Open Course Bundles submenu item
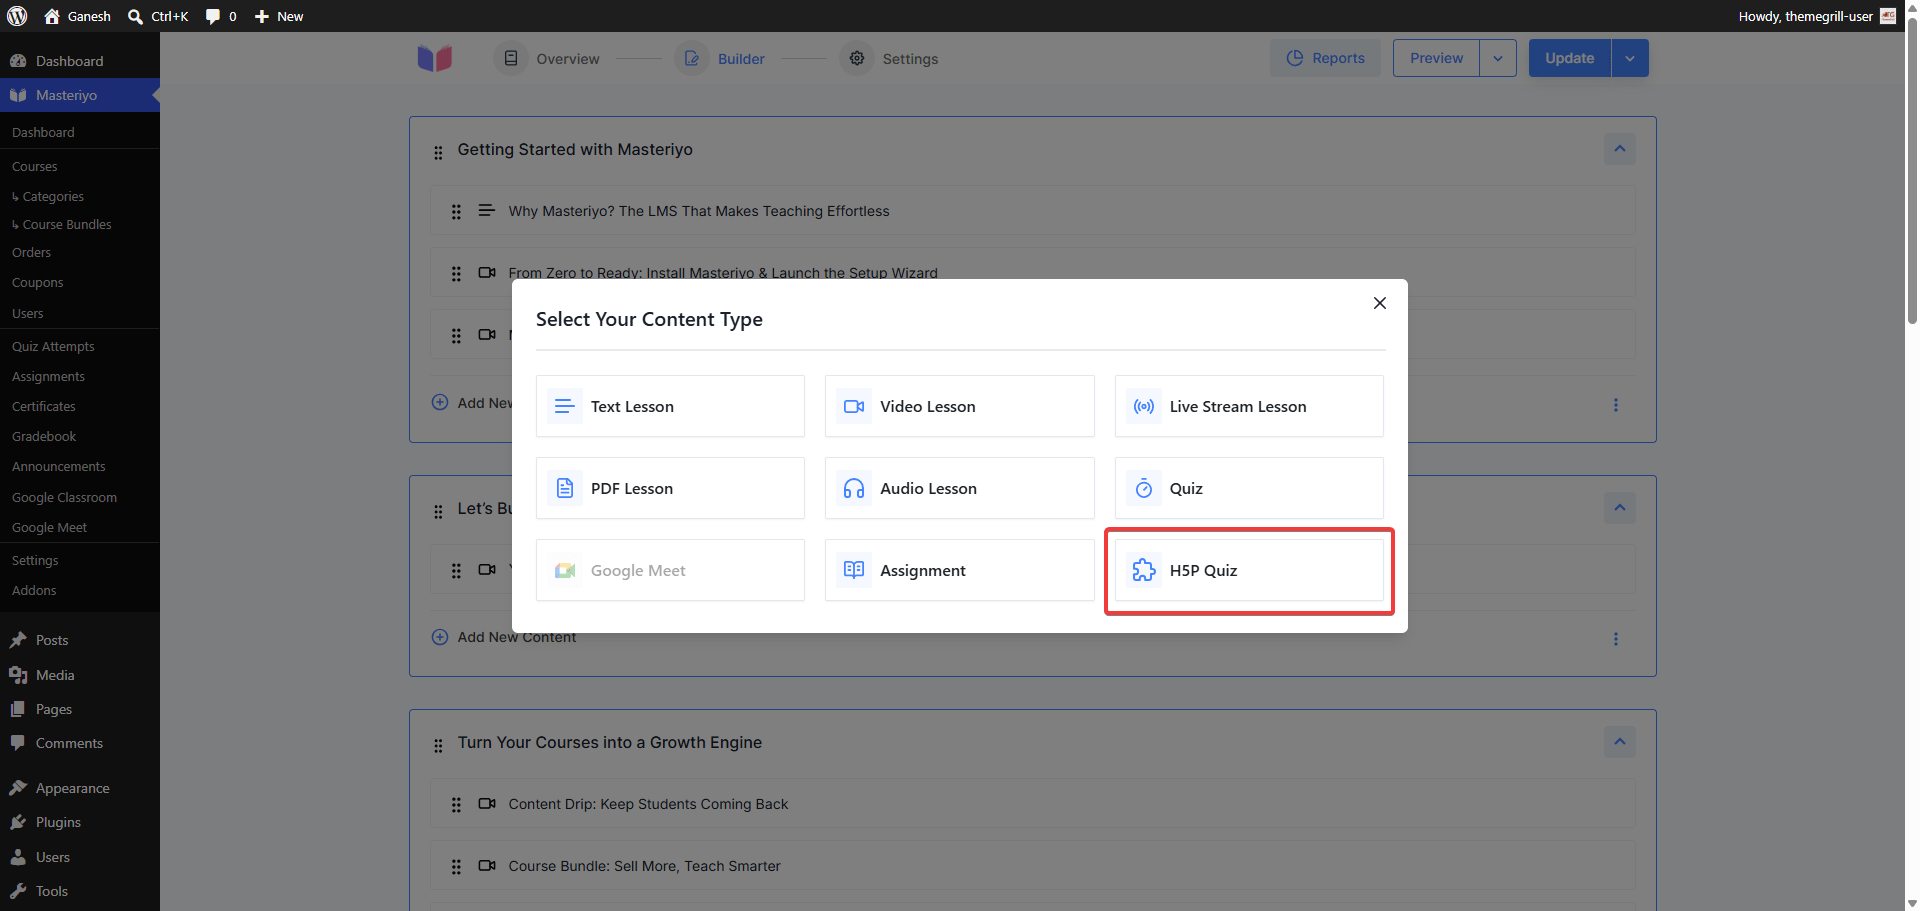 (x=62, y=224)
